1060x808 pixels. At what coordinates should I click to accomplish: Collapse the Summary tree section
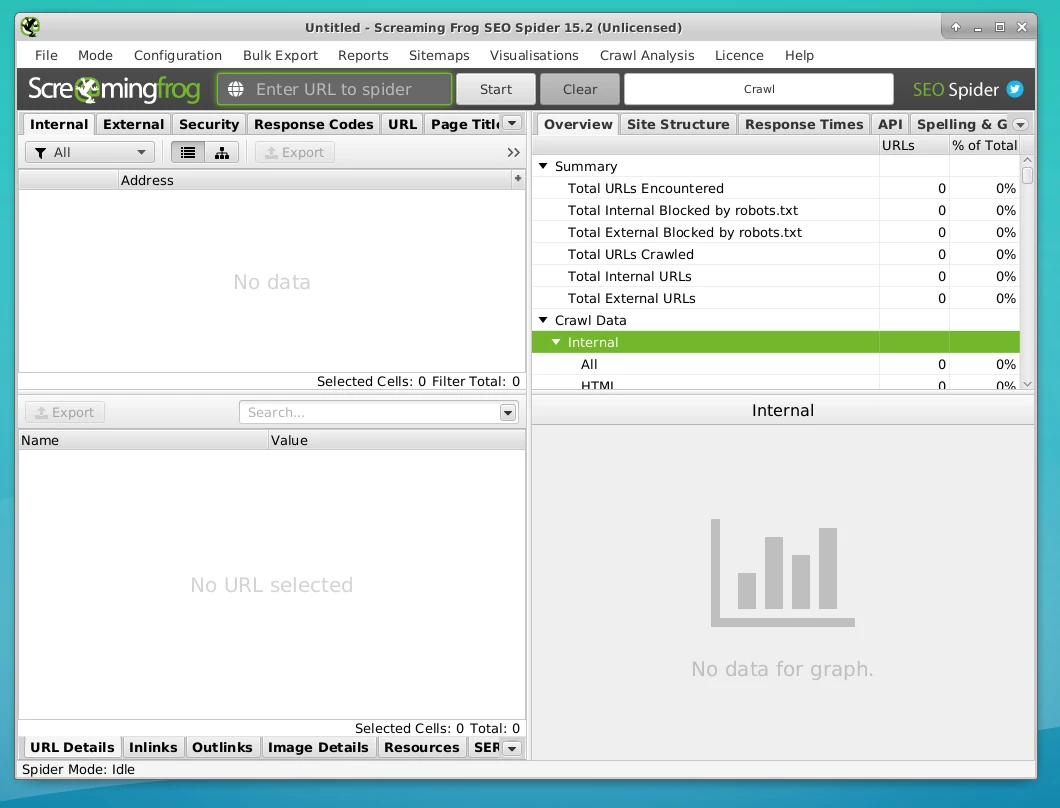(x=544, y=167)
